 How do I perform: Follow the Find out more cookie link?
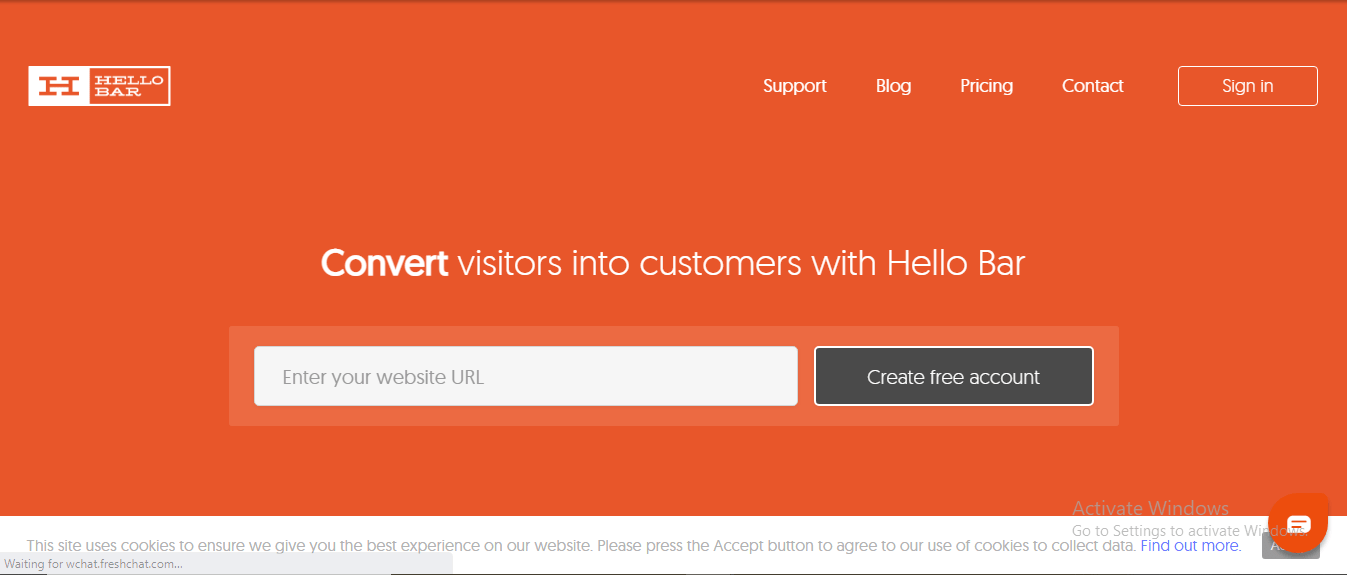[x=1190, y=546]
